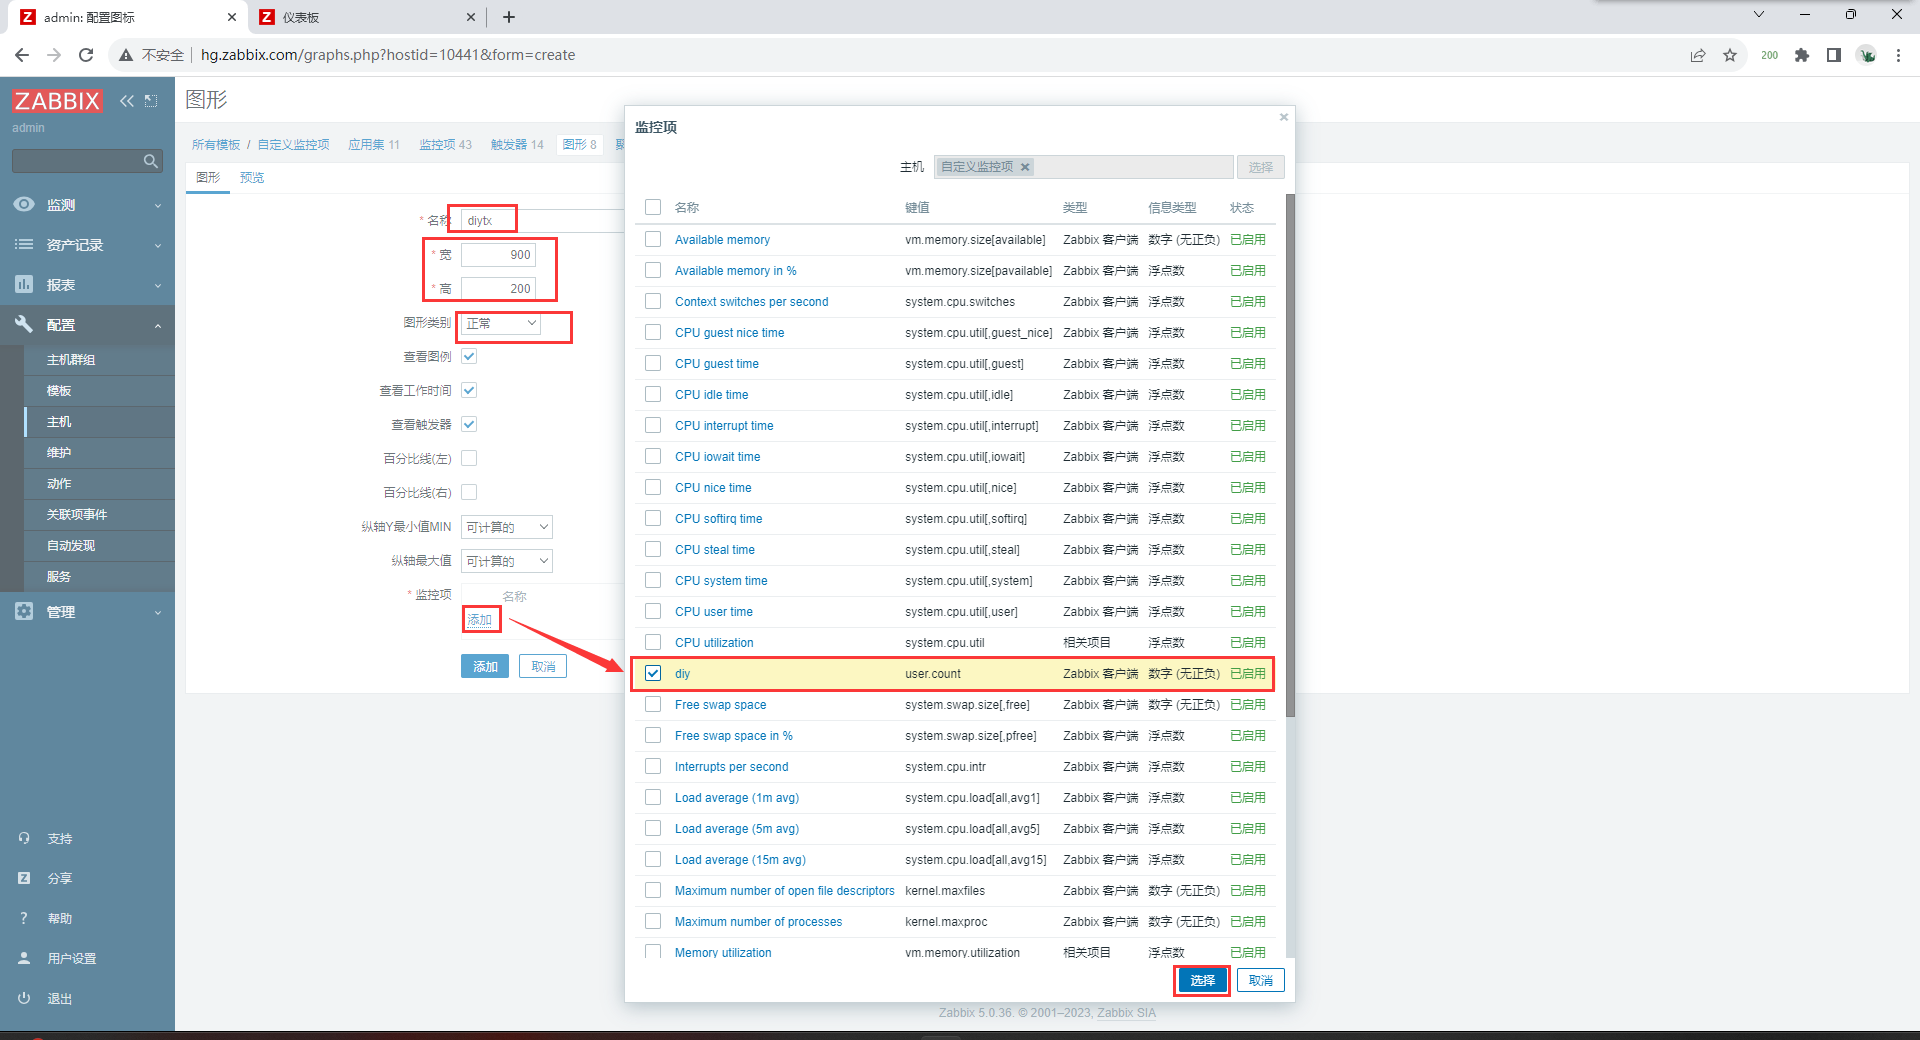Uncheck the diy item checkbox
This screenshot has height=1040, width=1920.
pyautogui.click(x=653, y=673)
